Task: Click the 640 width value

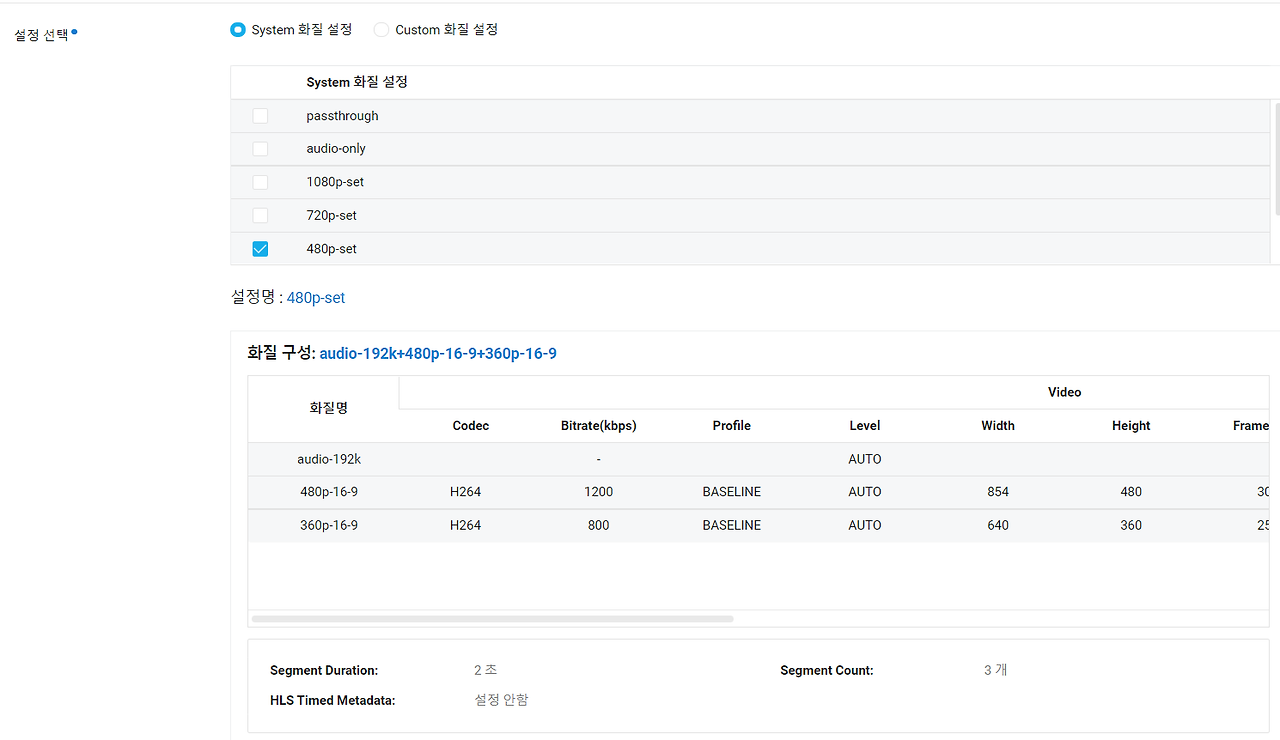Action: point(998,525)
